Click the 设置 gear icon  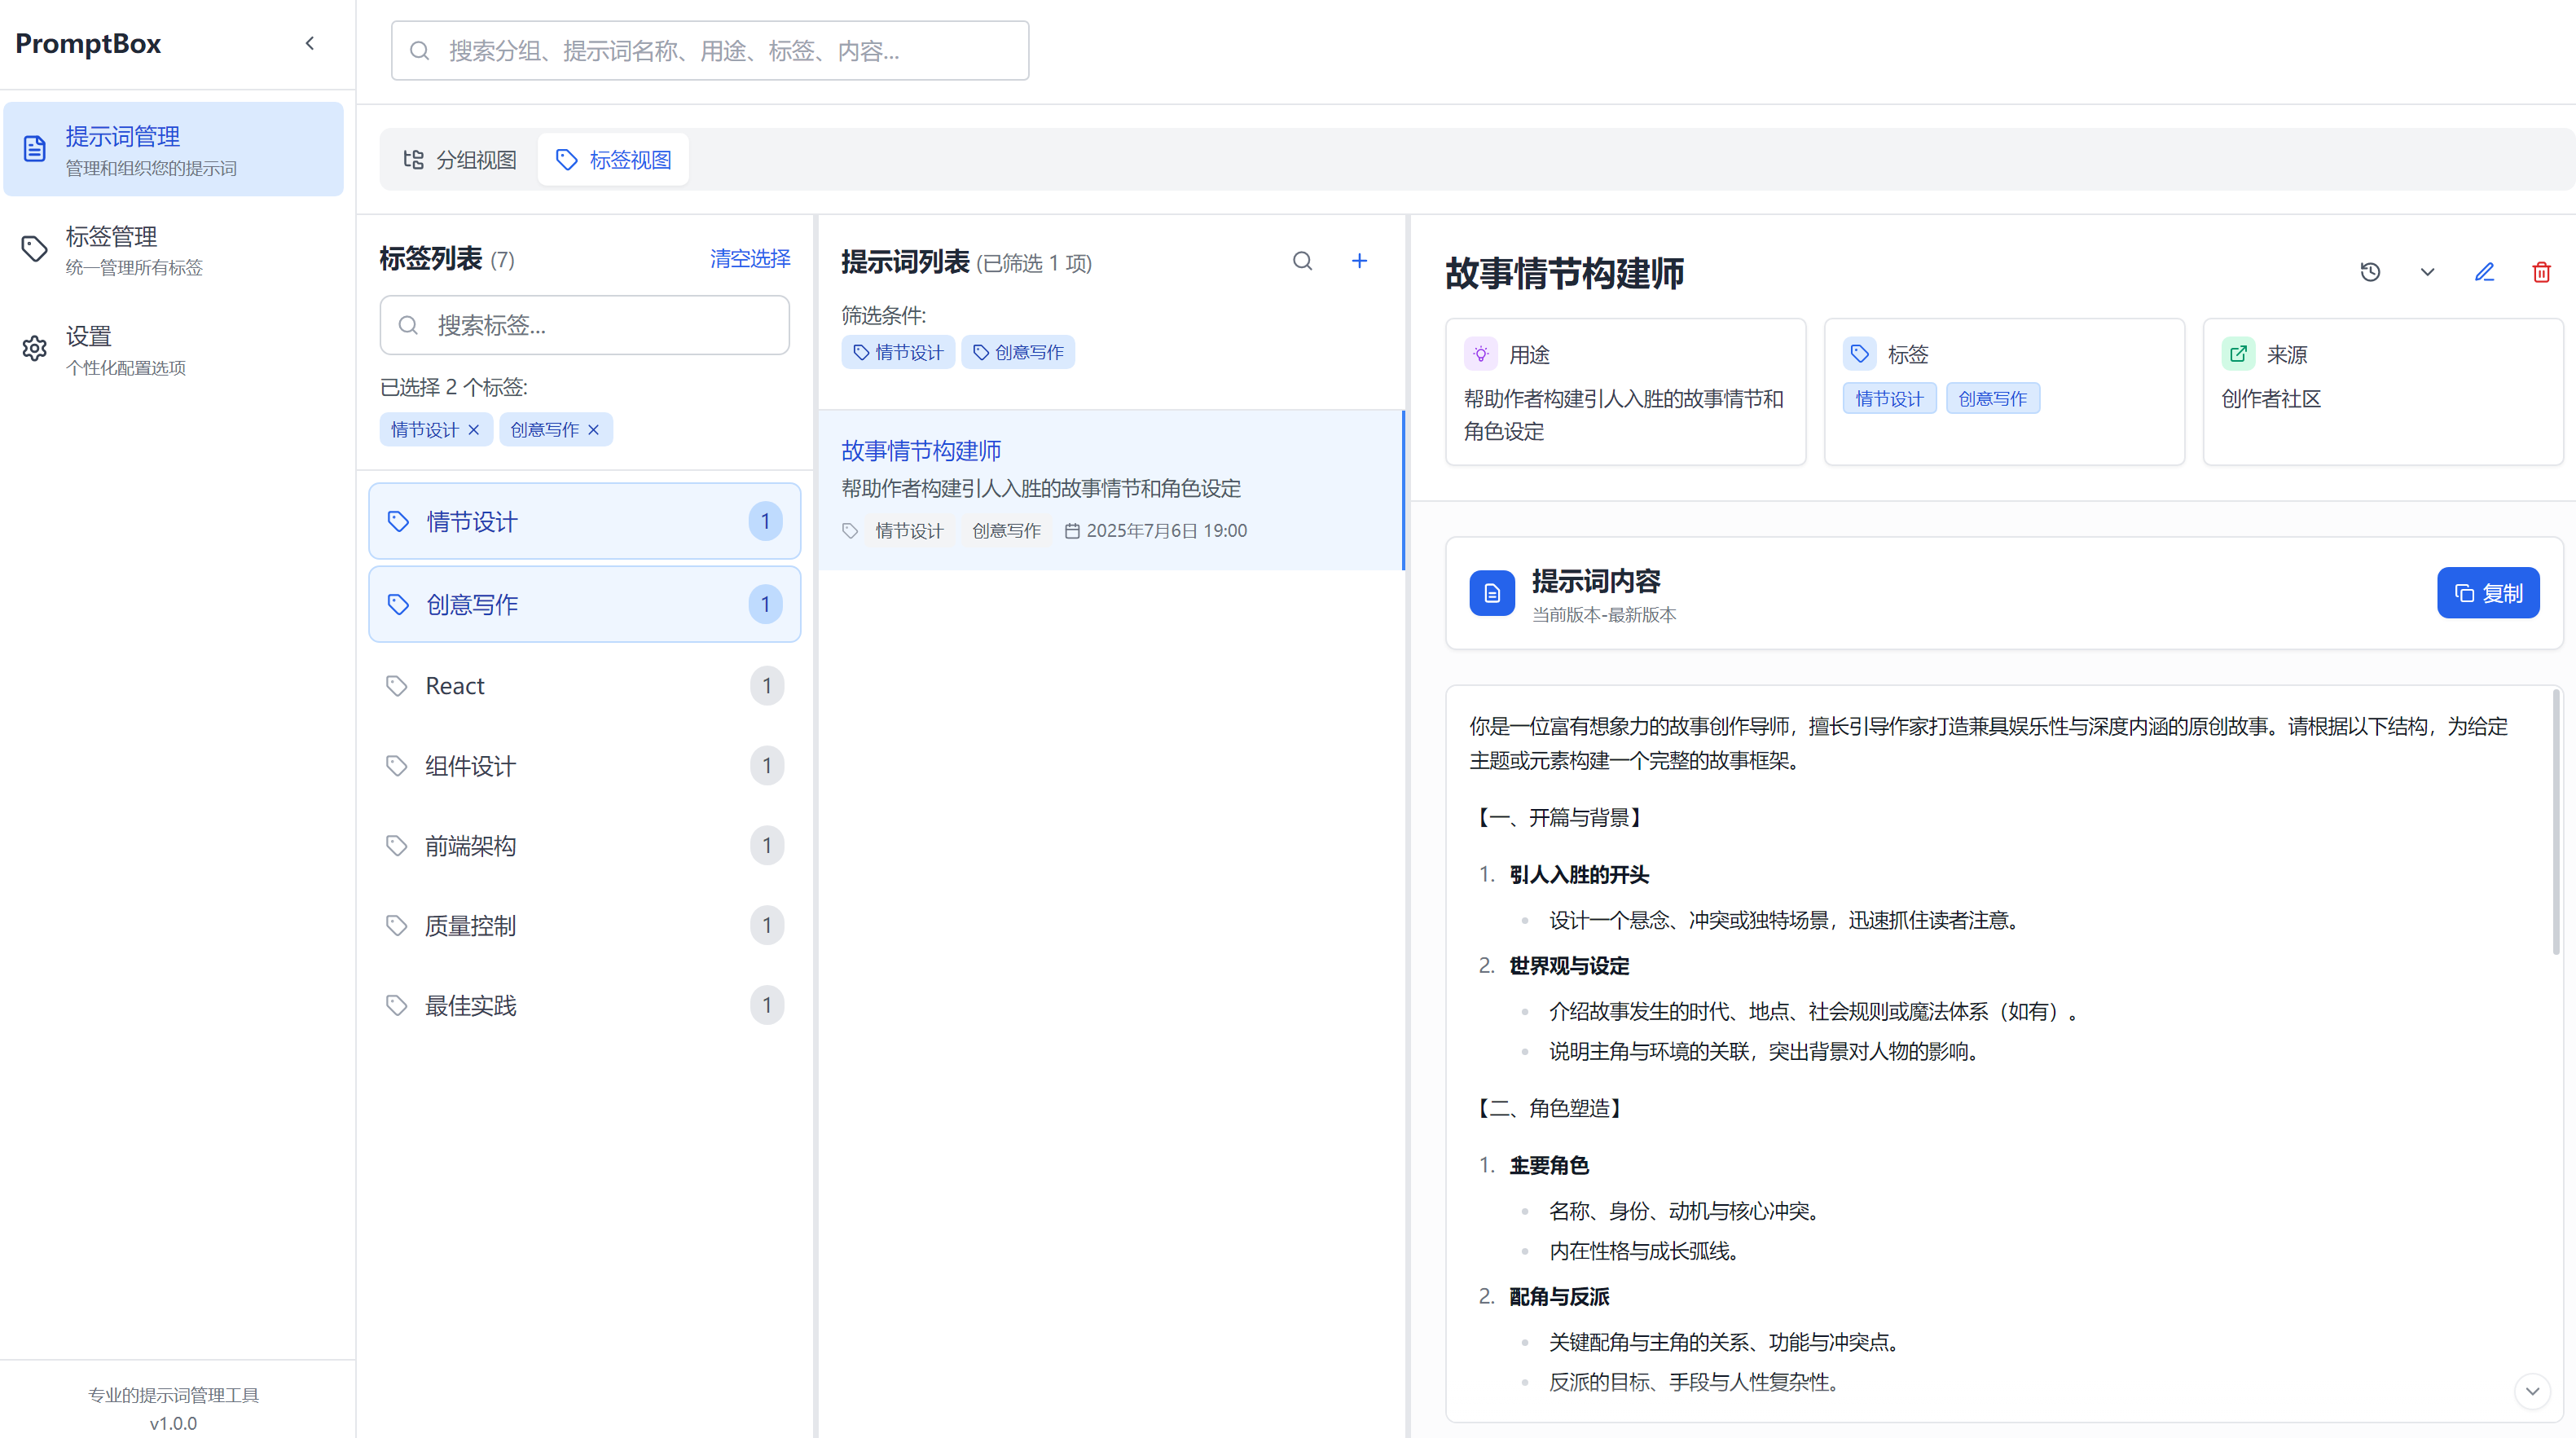point(35,348)
